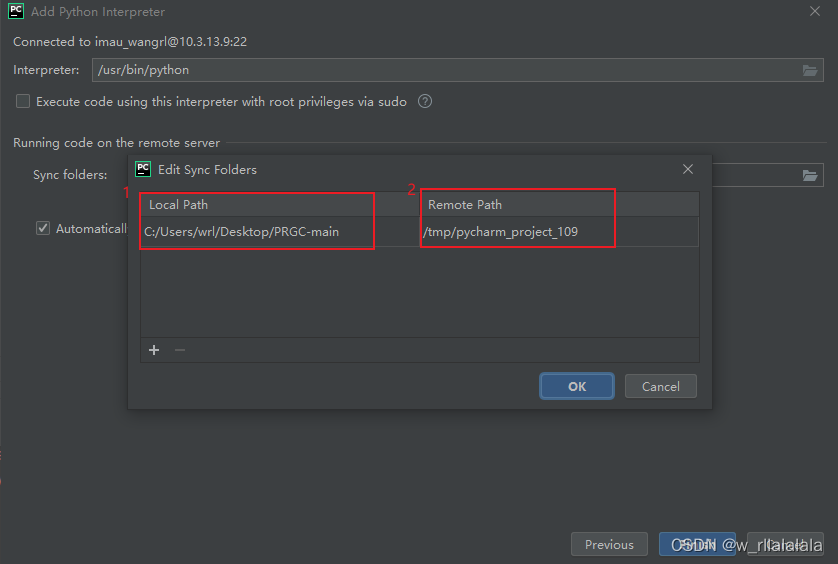838x564 pixels.
Task: Click the PyCharm logo in Add Python Interpreter title
Action: pyautogui.click(x=16, y=11)
